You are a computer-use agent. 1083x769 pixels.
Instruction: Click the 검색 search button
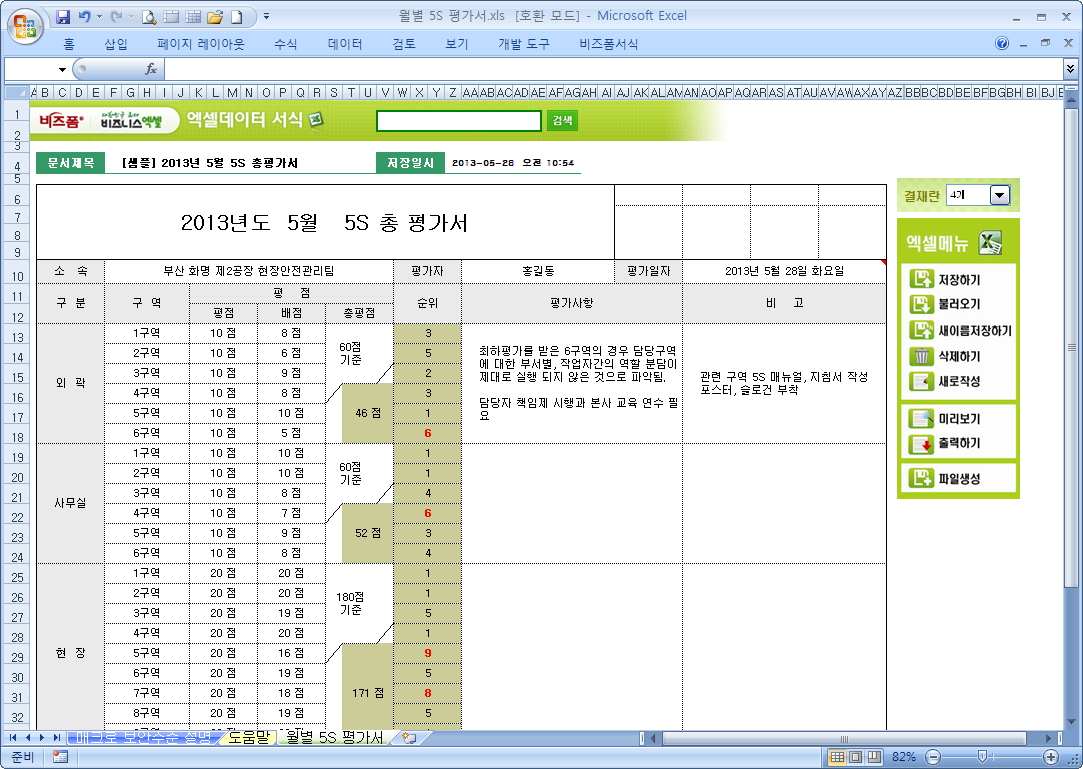pos(562,121)
